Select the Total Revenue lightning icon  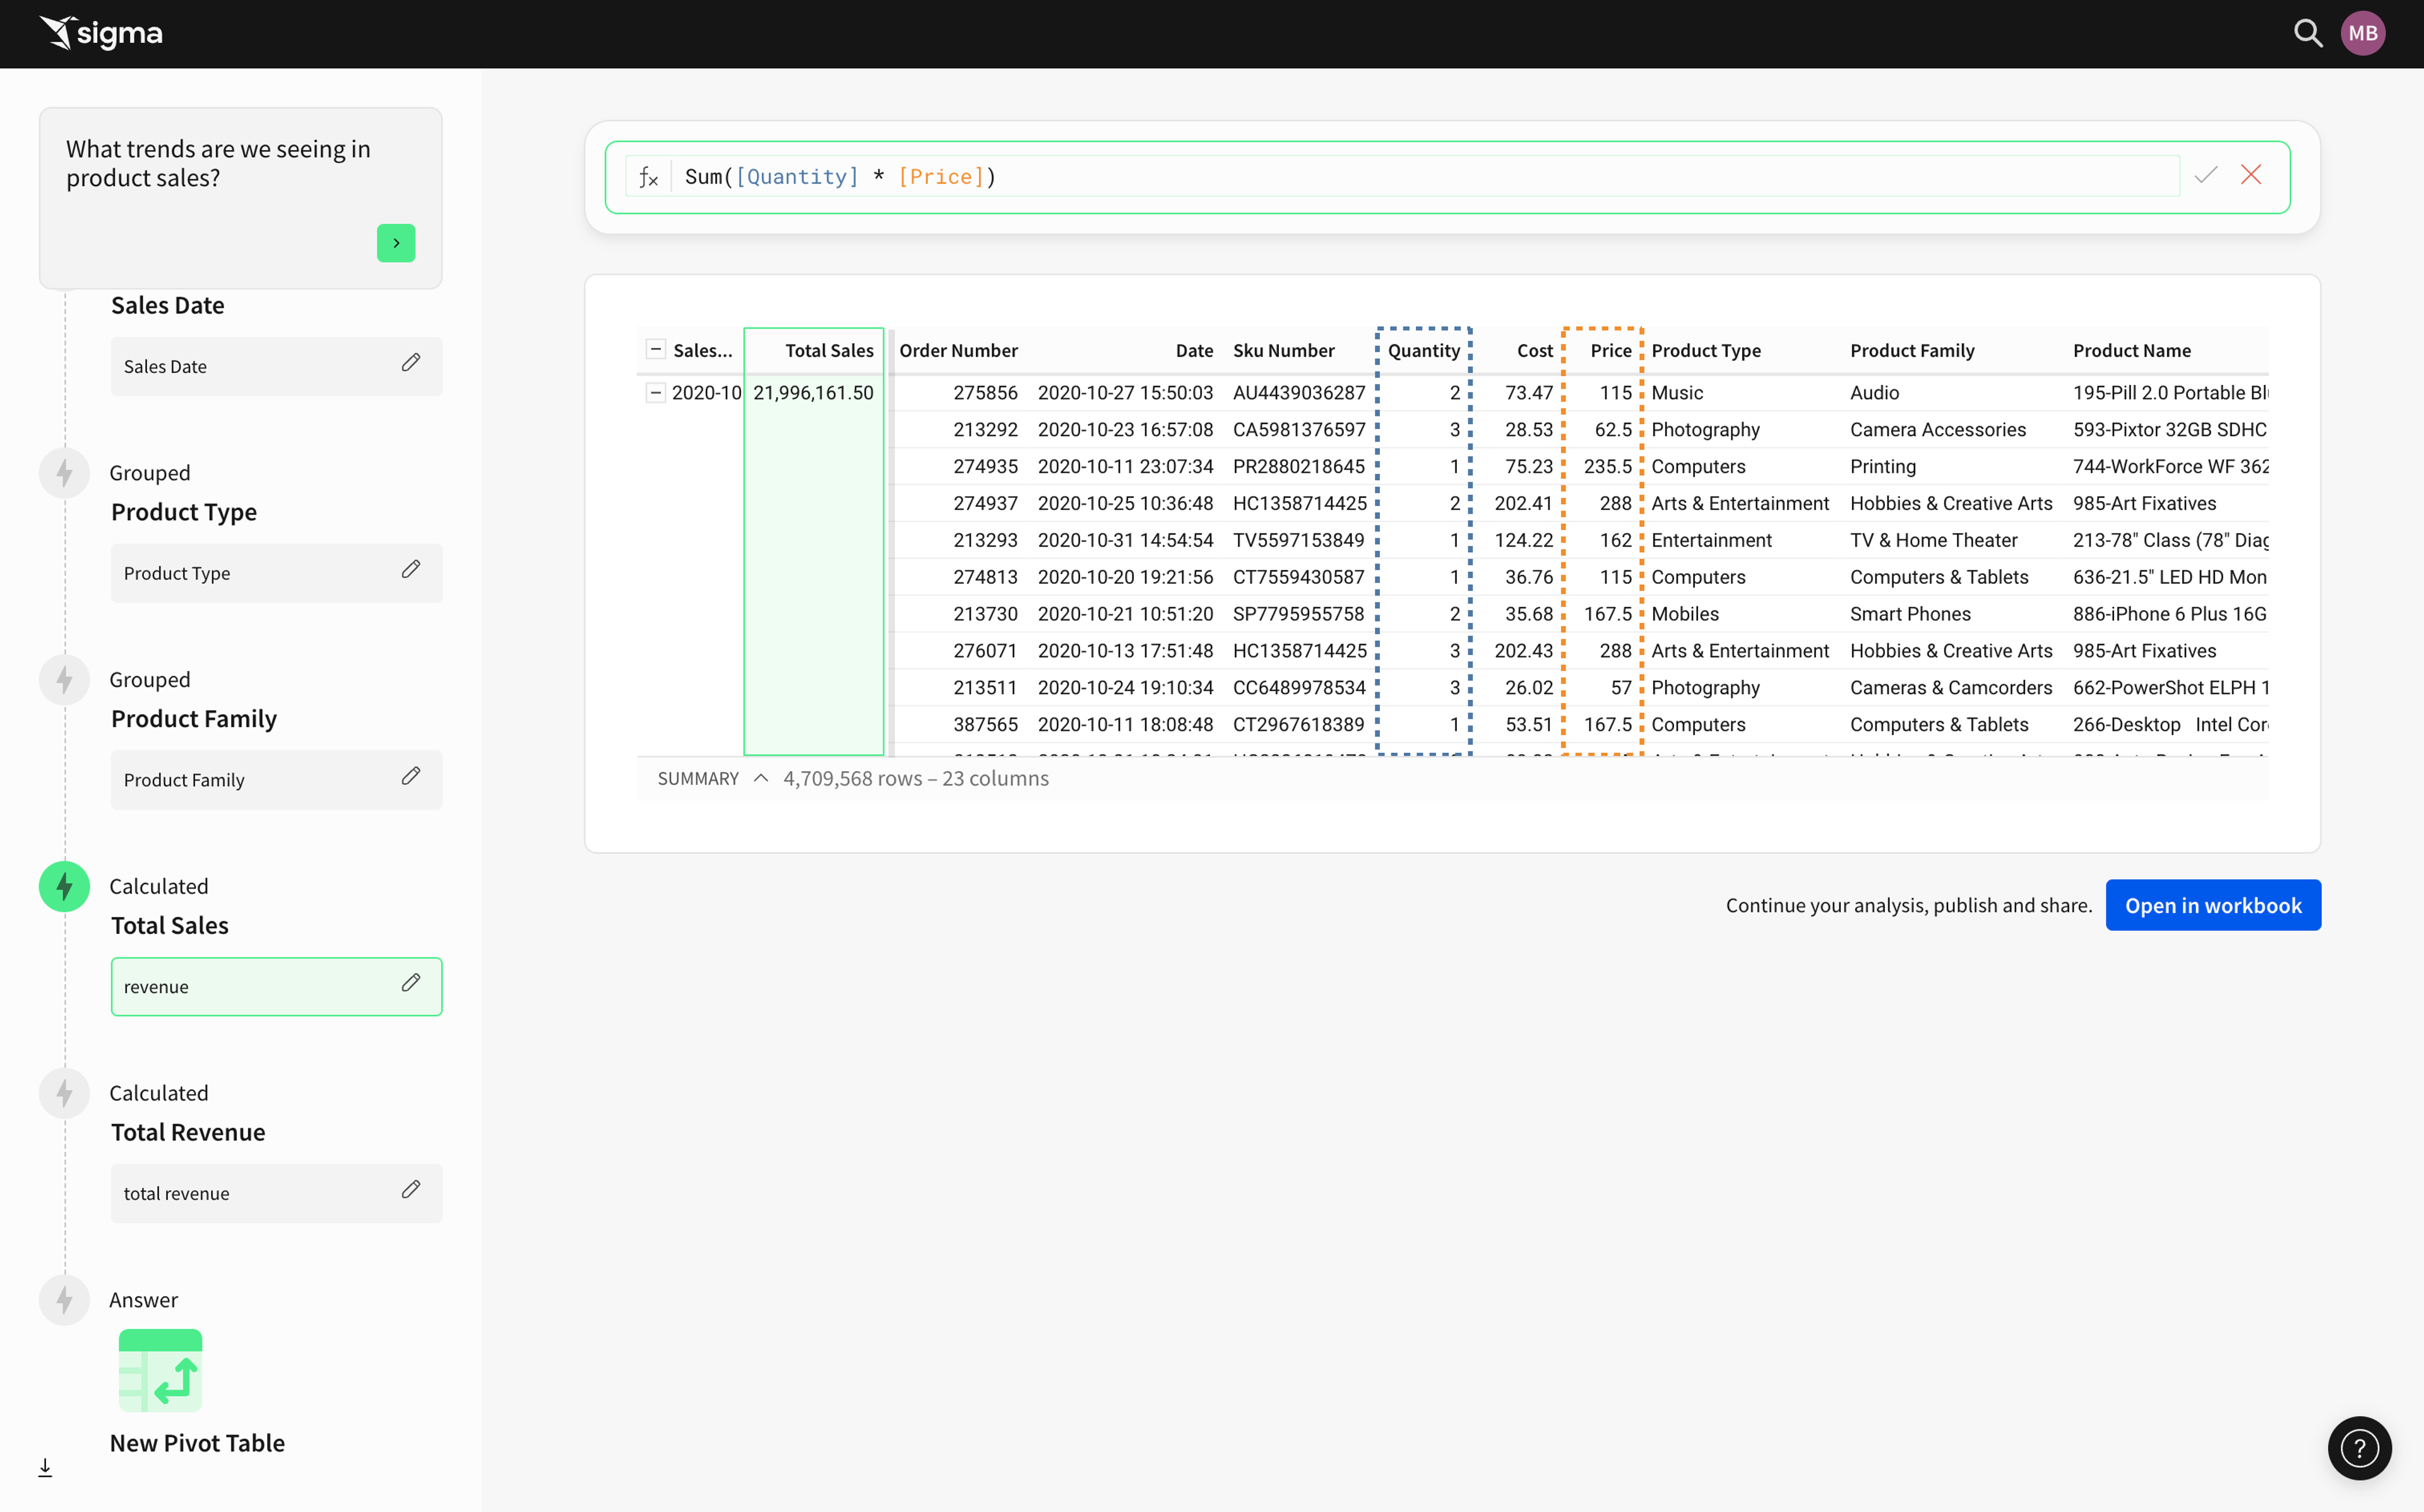click(65, 1093)
